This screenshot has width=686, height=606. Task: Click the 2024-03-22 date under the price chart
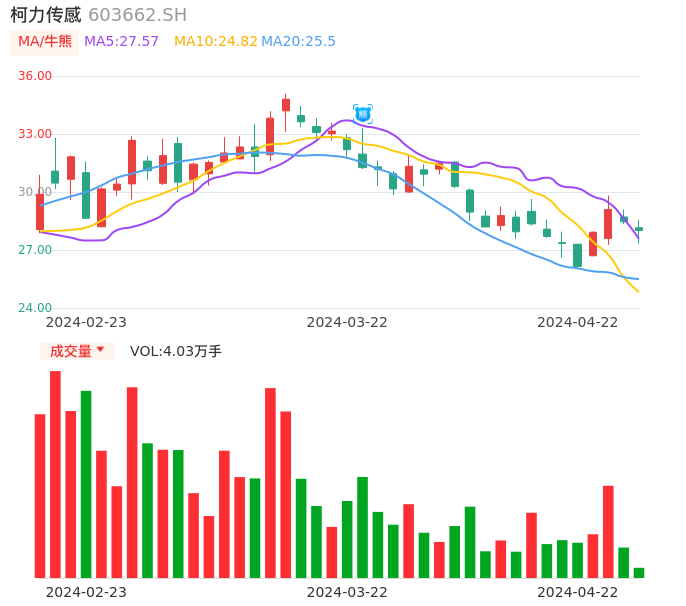click(347, 322)
